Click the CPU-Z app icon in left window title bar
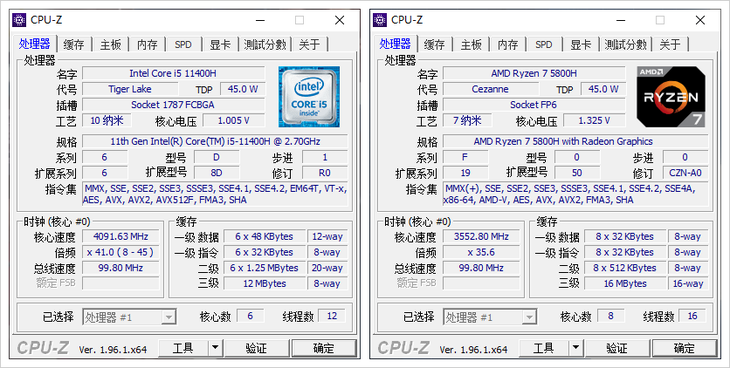Screen dimensions: 730x368 coord(20,20)
